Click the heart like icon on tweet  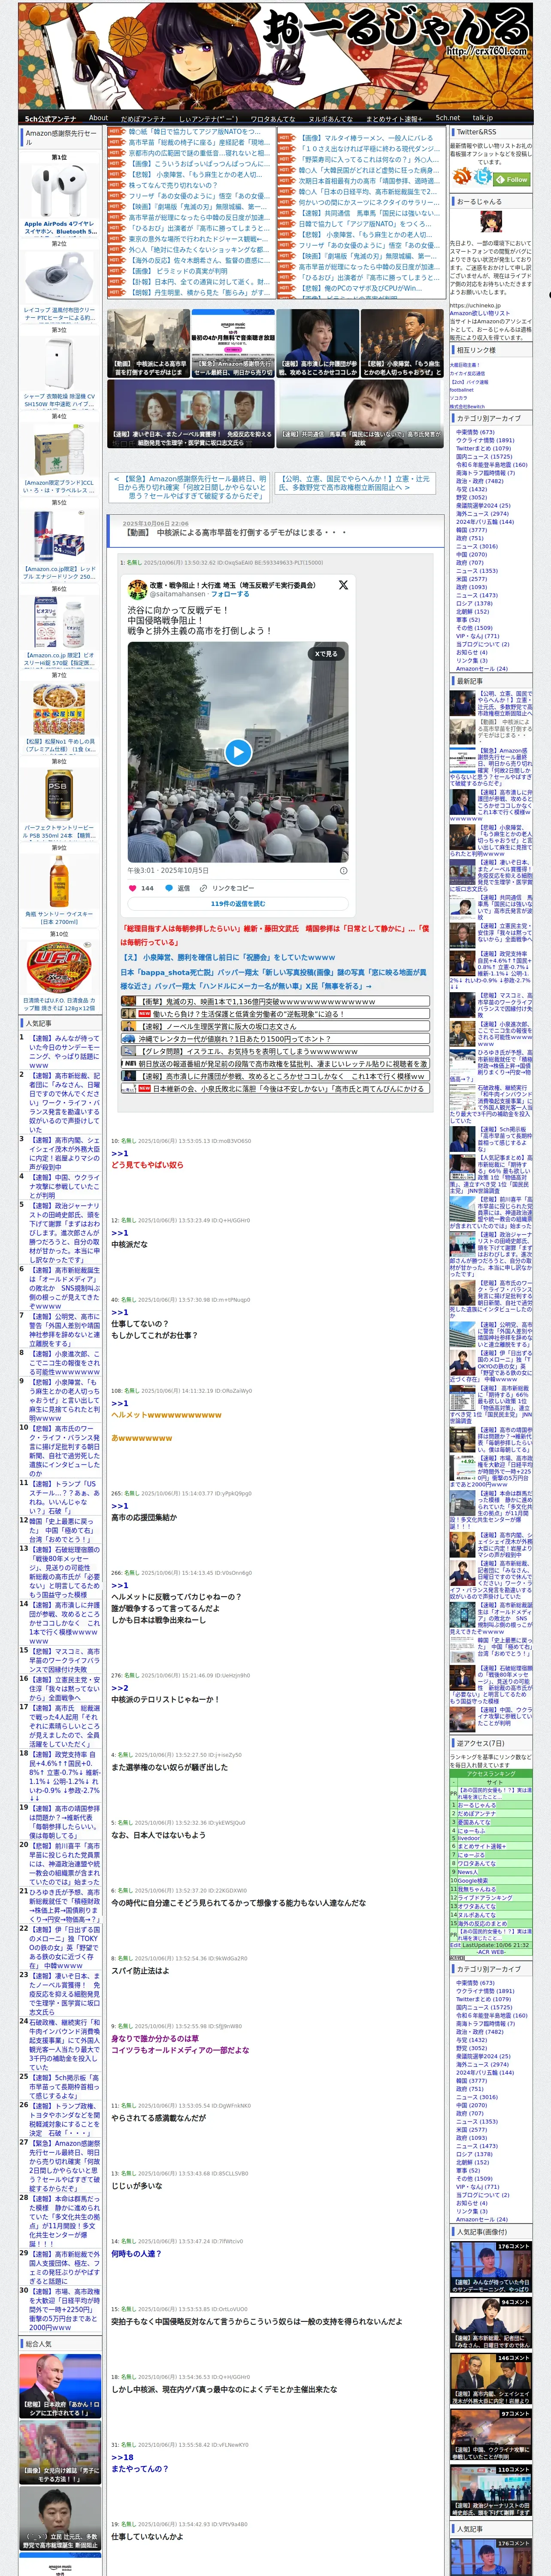coord(132,887)
